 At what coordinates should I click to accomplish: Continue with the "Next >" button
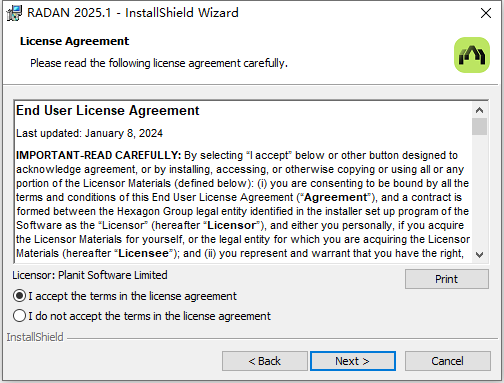(353, 361)
